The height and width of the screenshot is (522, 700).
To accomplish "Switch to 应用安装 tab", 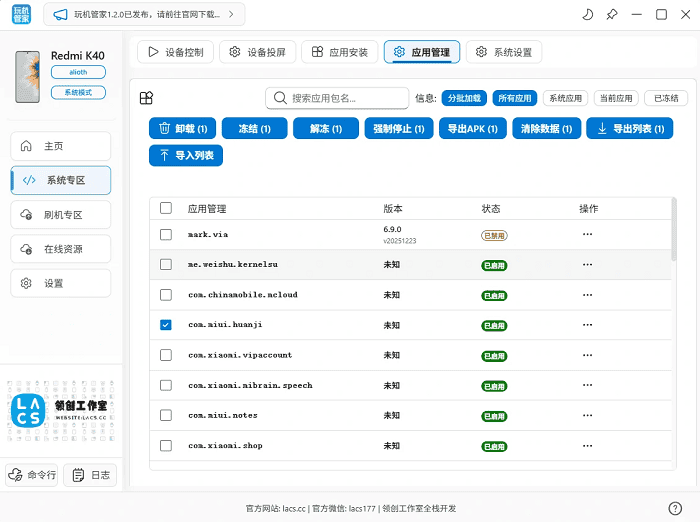I will point(340,52).
